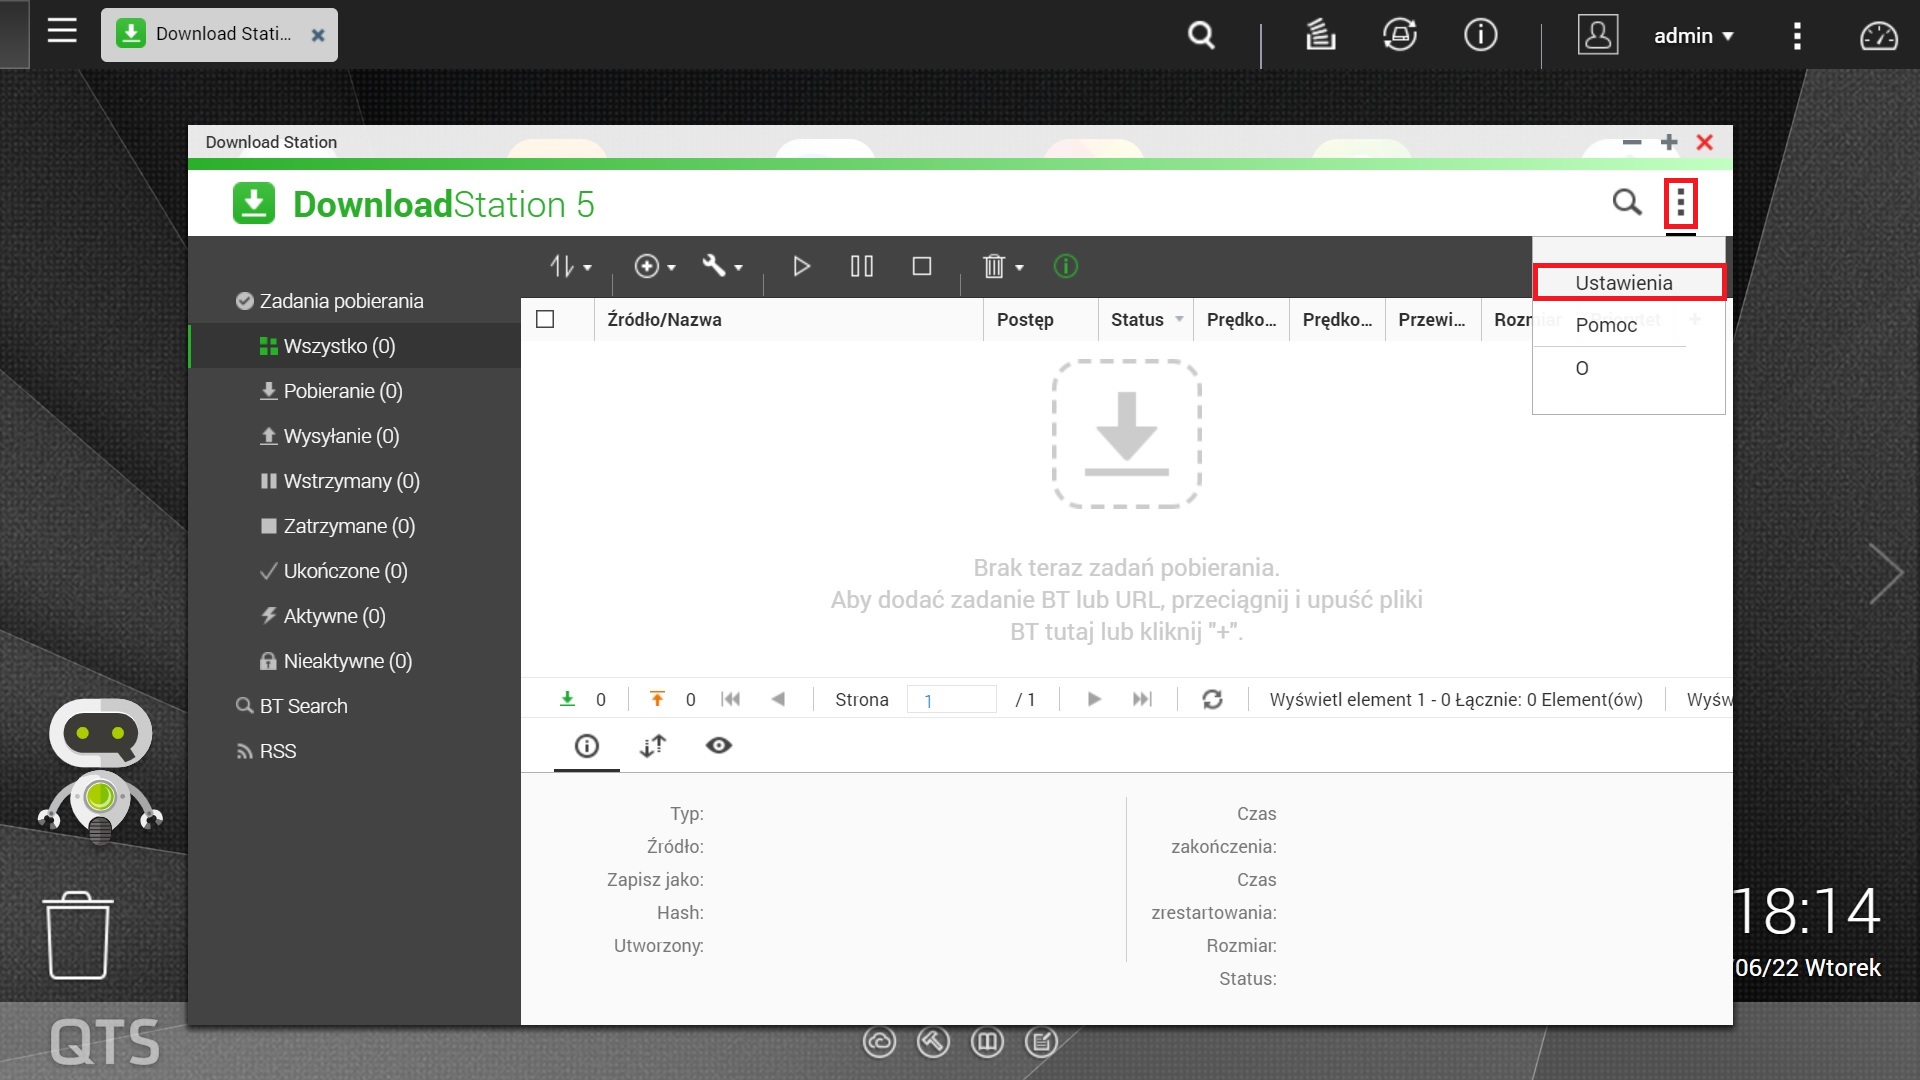Click the QTS desktop search magnifier

(x=1201, y=35)
